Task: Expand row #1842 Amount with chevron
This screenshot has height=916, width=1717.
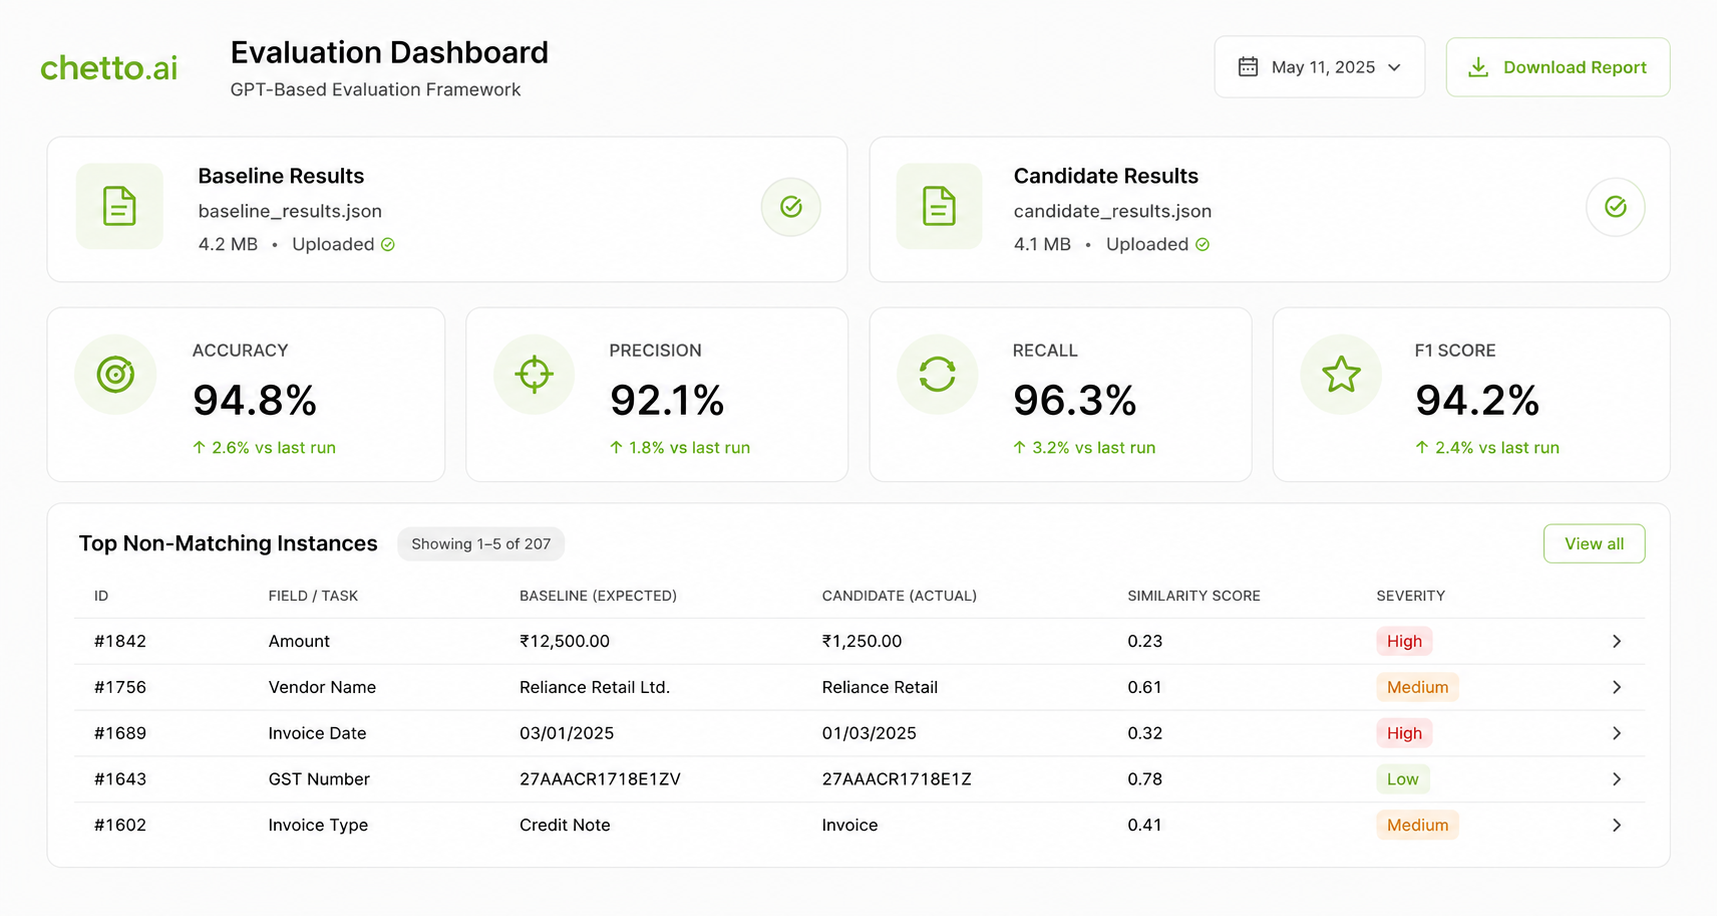Action: [x=1616, y=641]
